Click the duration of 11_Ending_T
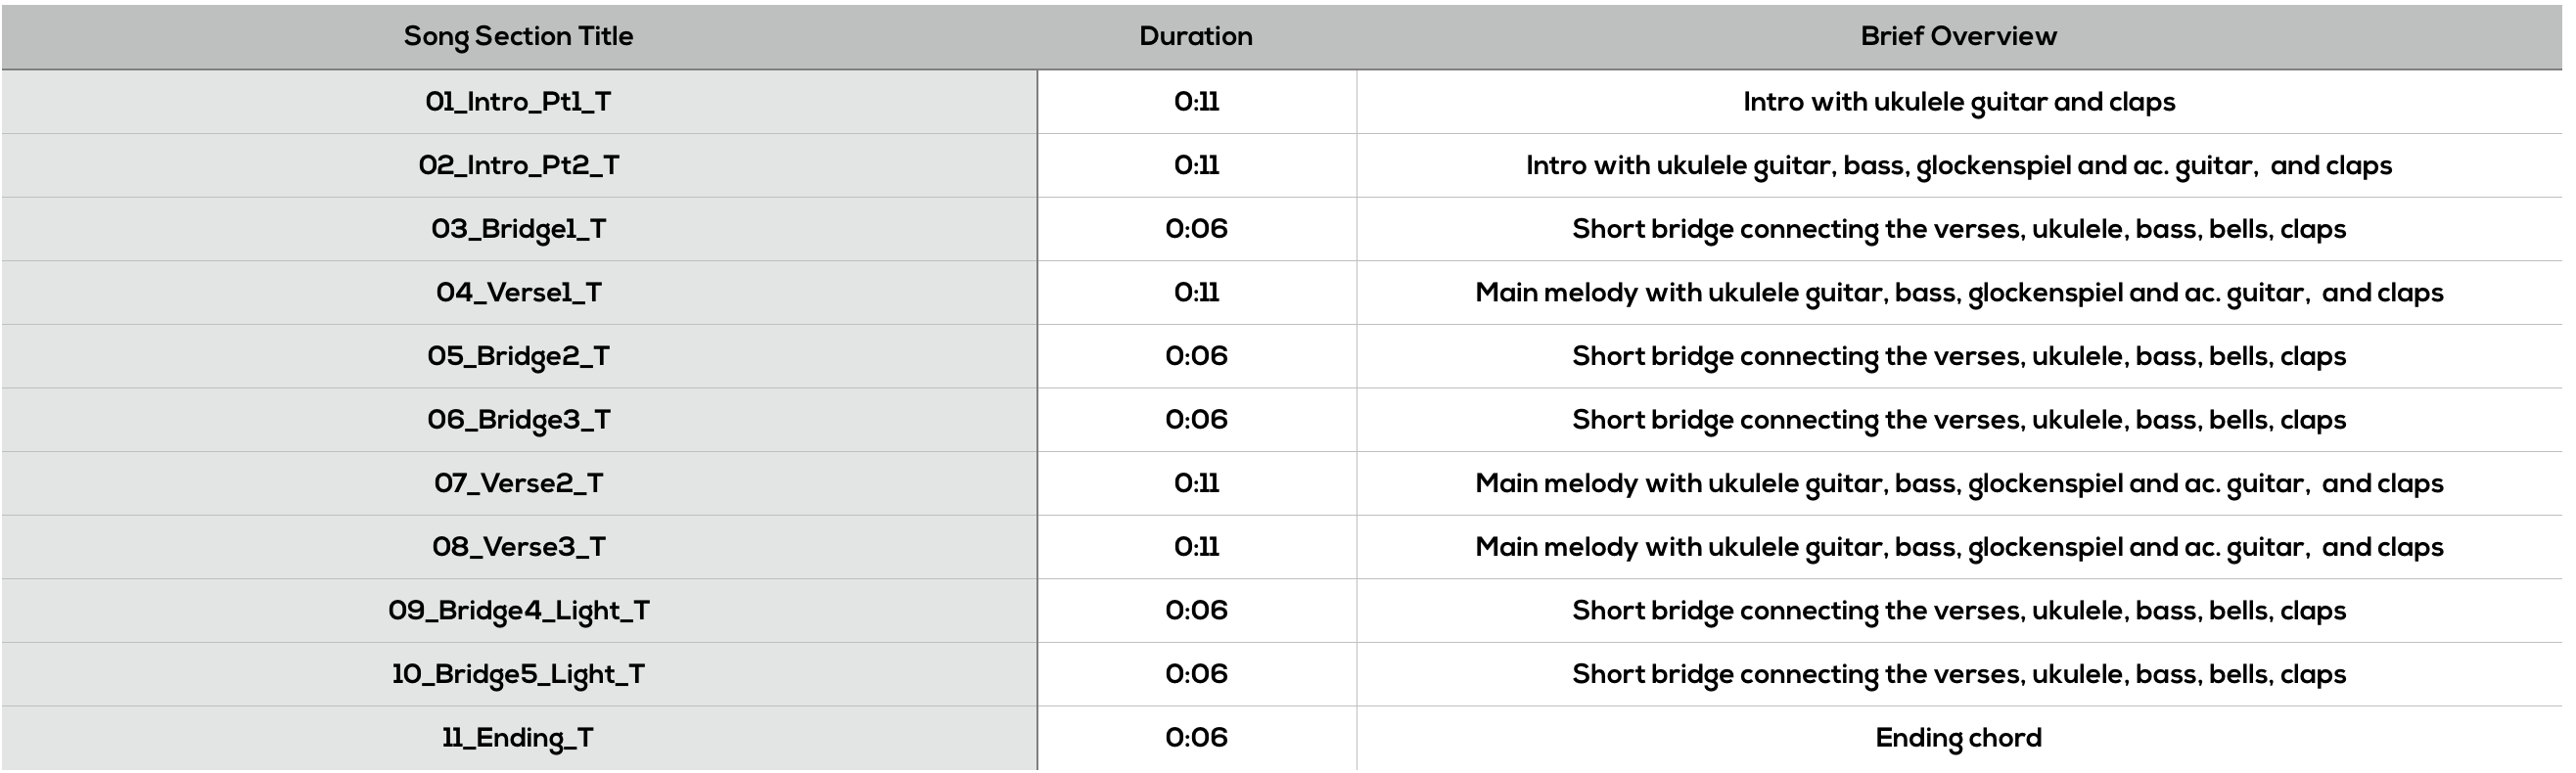Viewport: 2576px width, 773px height. (x=1196, y=737)
